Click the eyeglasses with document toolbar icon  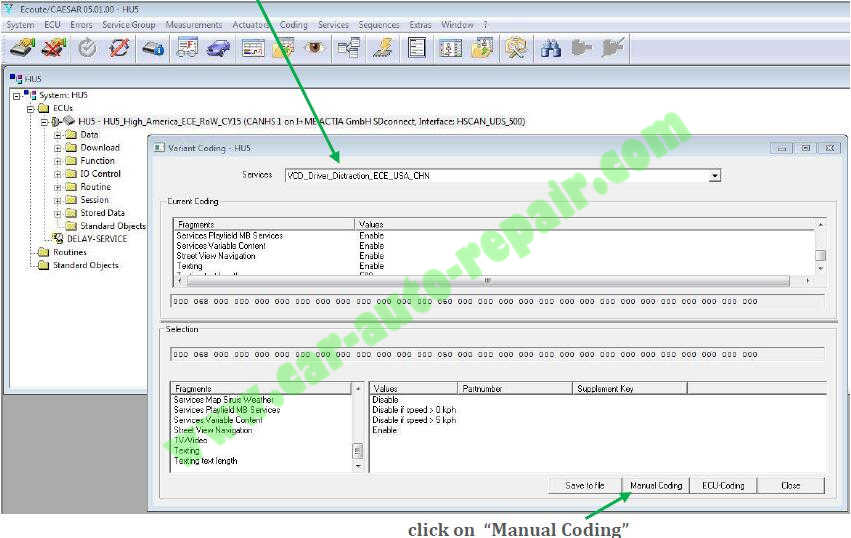[187, 48]
